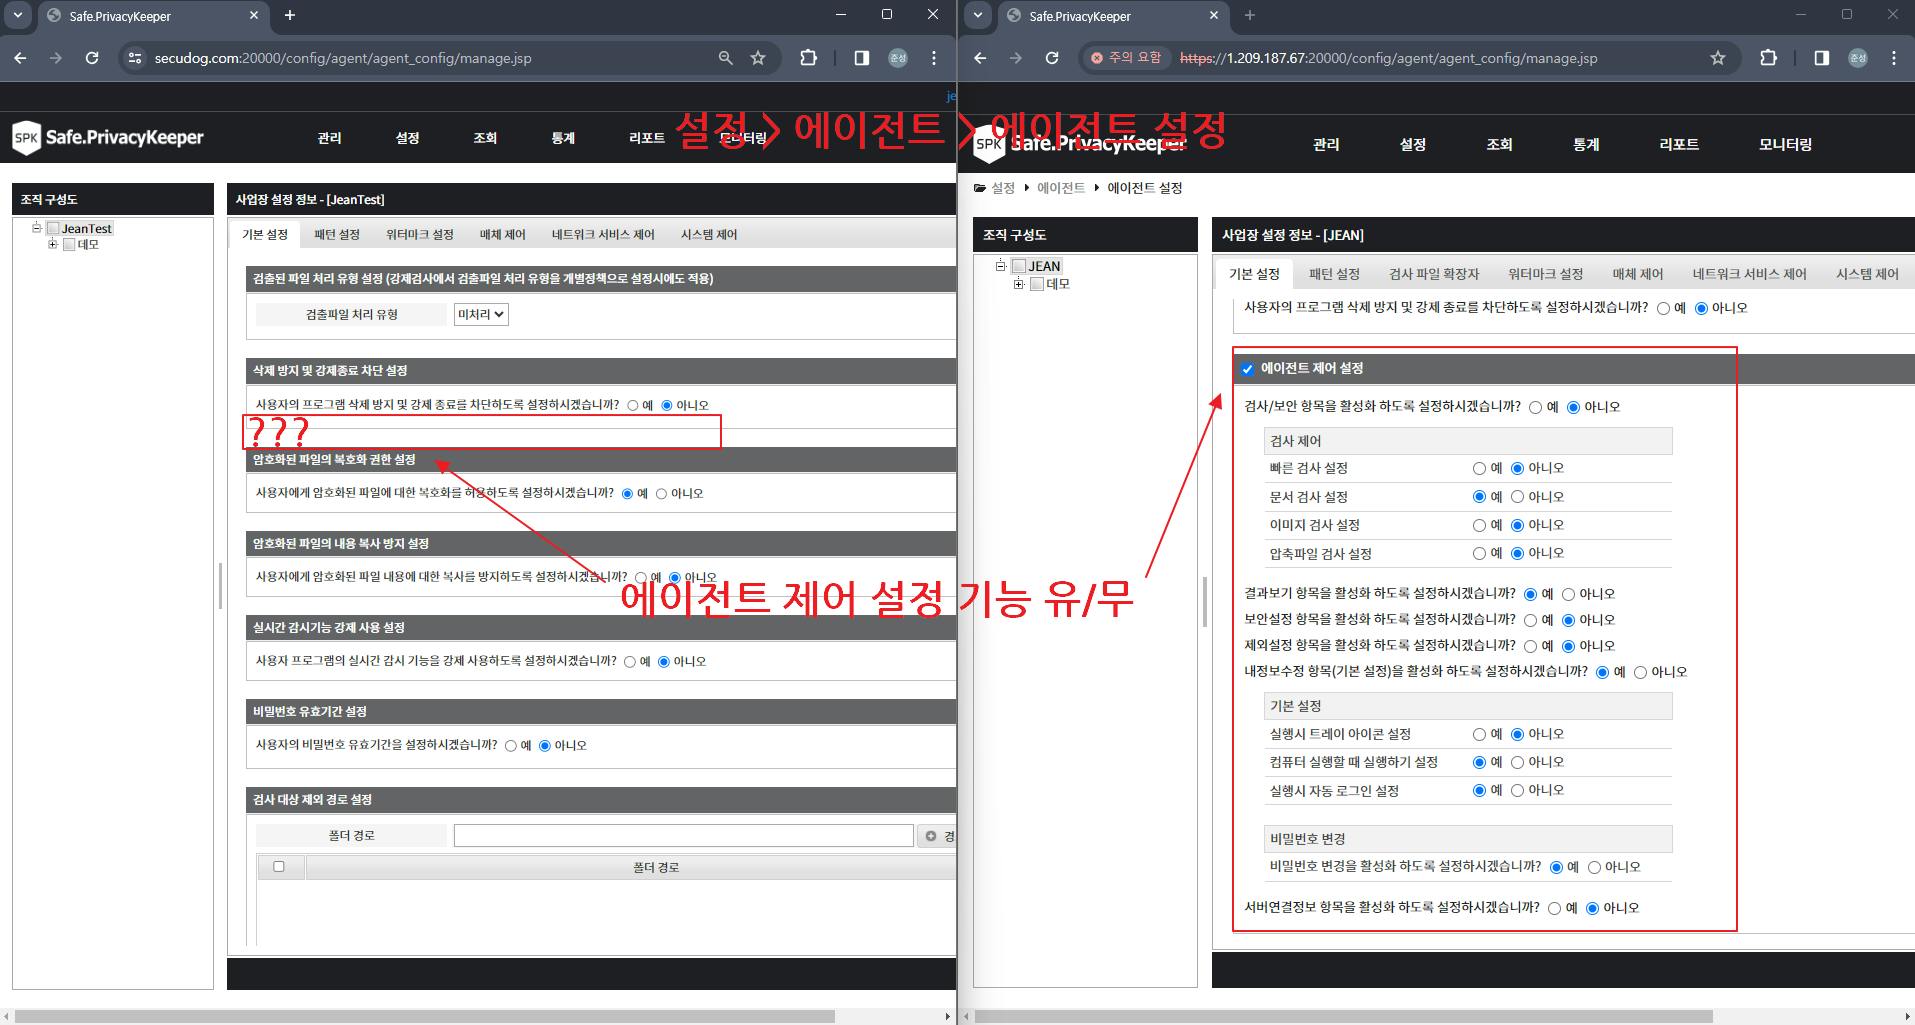Expand the 데모 node under JEAN
1915x1025 pixels.
pos(1018,284)
